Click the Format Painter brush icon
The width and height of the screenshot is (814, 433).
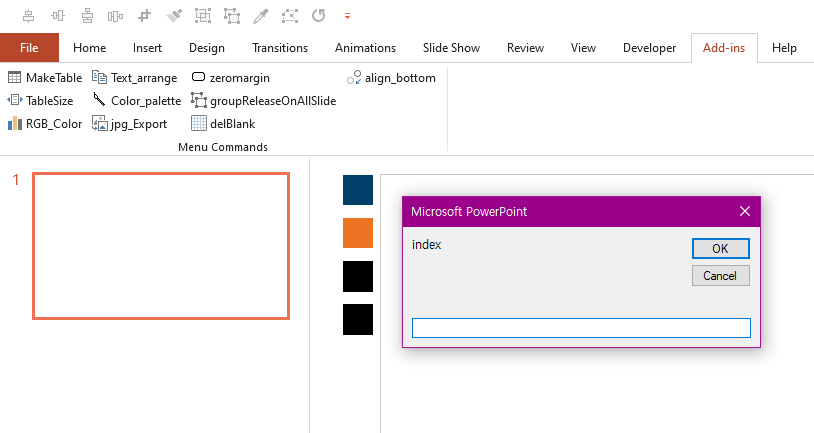[x=174, y=16]
